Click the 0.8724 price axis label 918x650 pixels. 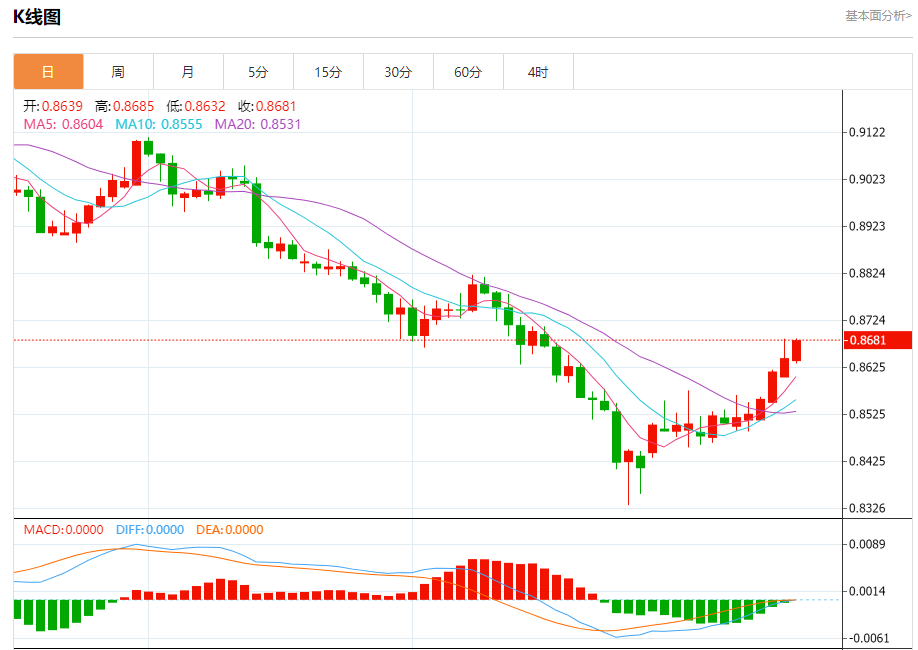pos(867,320)
